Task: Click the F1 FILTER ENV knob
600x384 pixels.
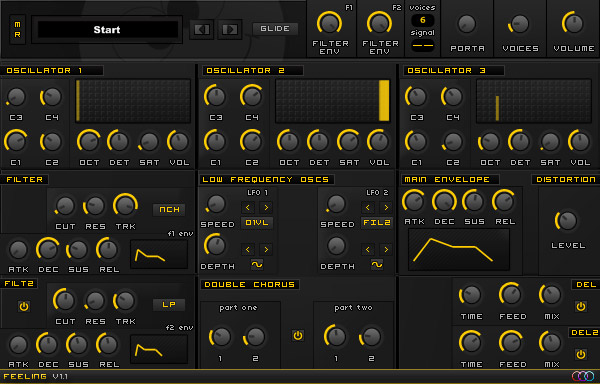Action: point(329,24)
